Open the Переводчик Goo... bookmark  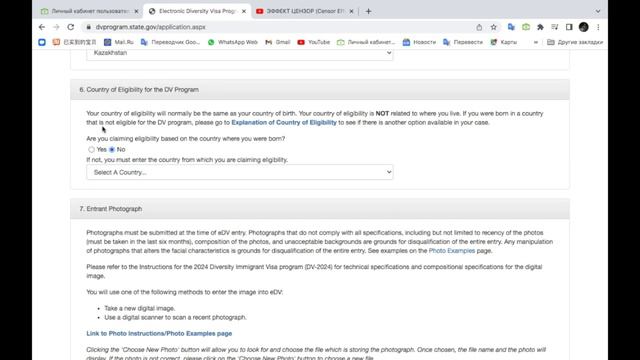click(x=170, y=42)
